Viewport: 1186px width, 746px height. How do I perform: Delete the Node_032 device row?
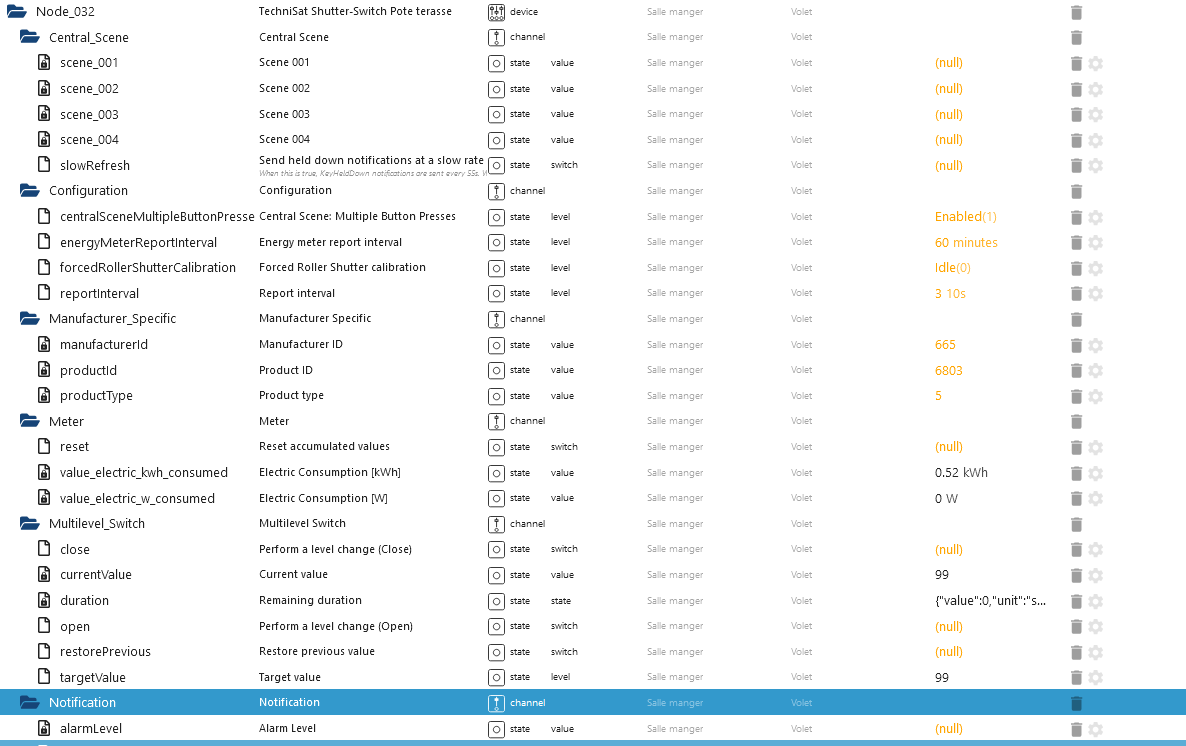(x=1076, y=12)
